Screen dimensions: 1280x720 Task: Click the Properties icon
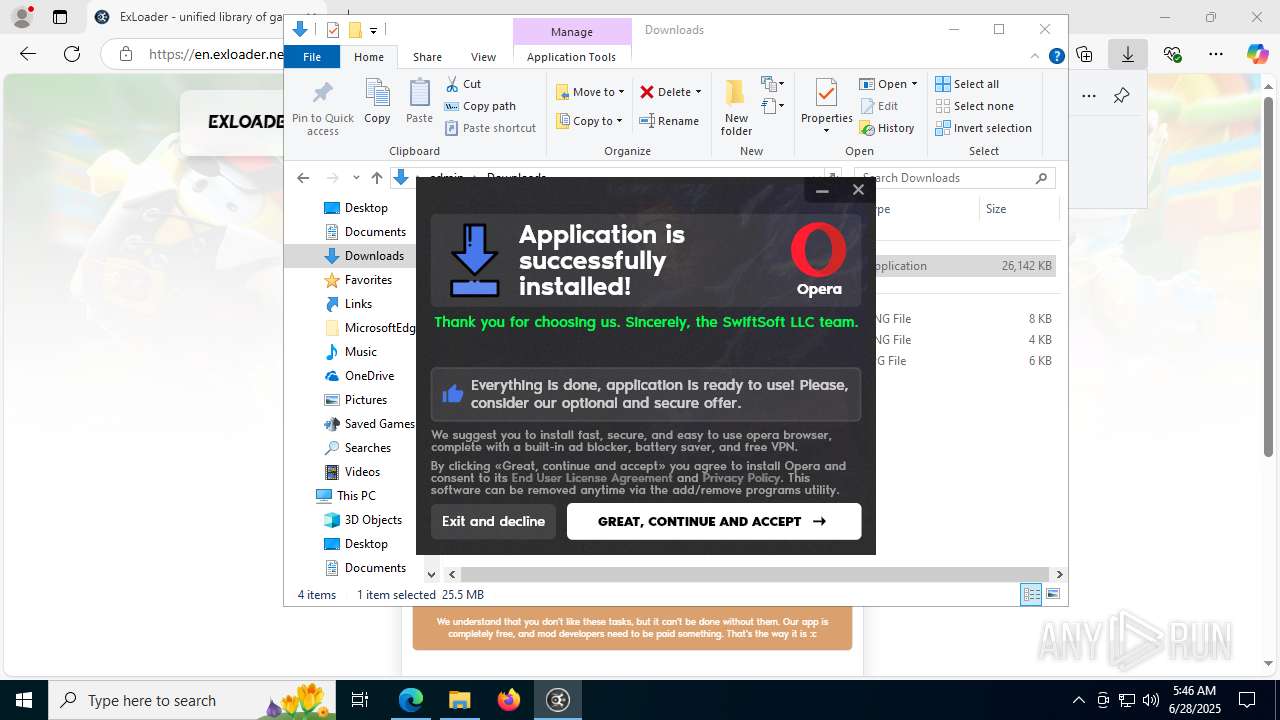(x=826, y=93)
